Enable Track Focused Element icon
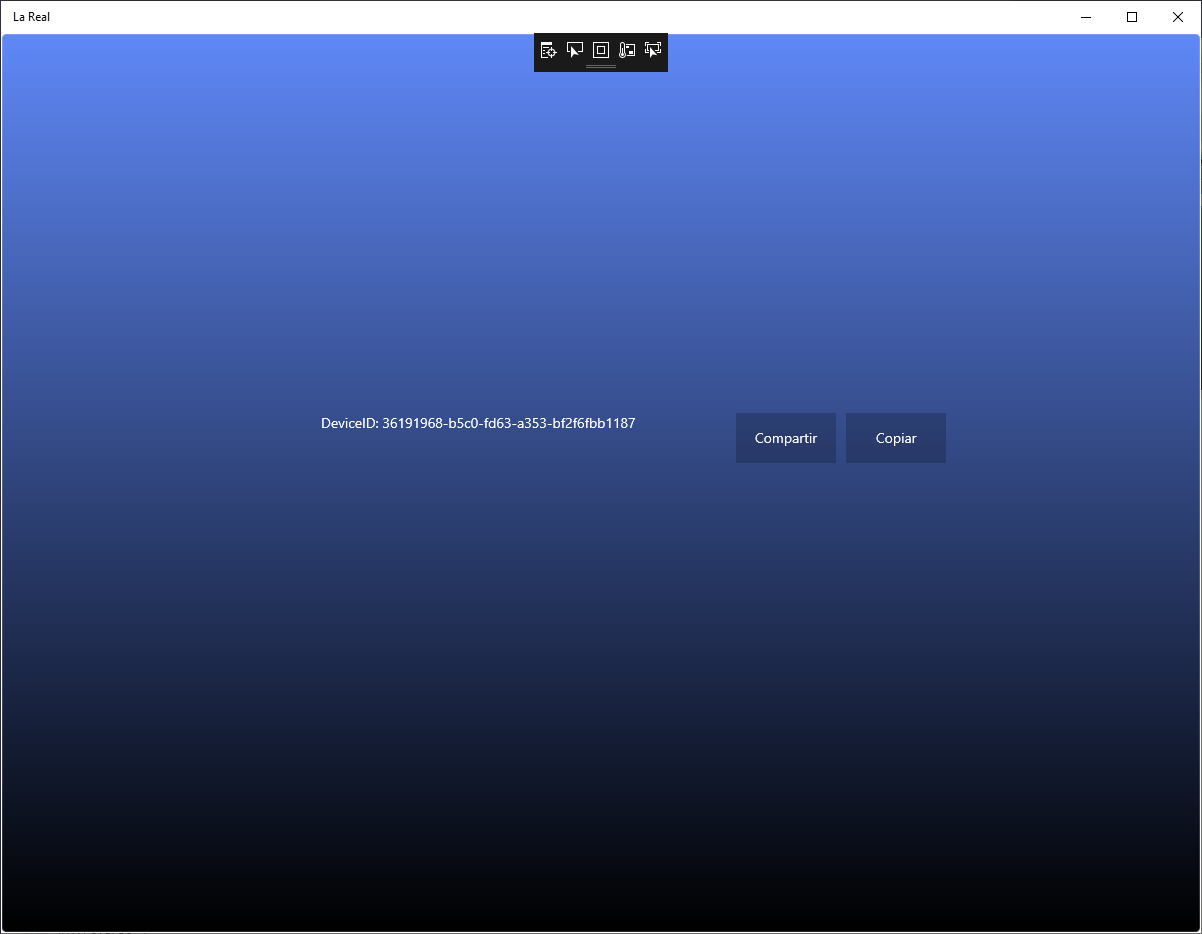The image size is (1202, 934). (x=653, y=50)
